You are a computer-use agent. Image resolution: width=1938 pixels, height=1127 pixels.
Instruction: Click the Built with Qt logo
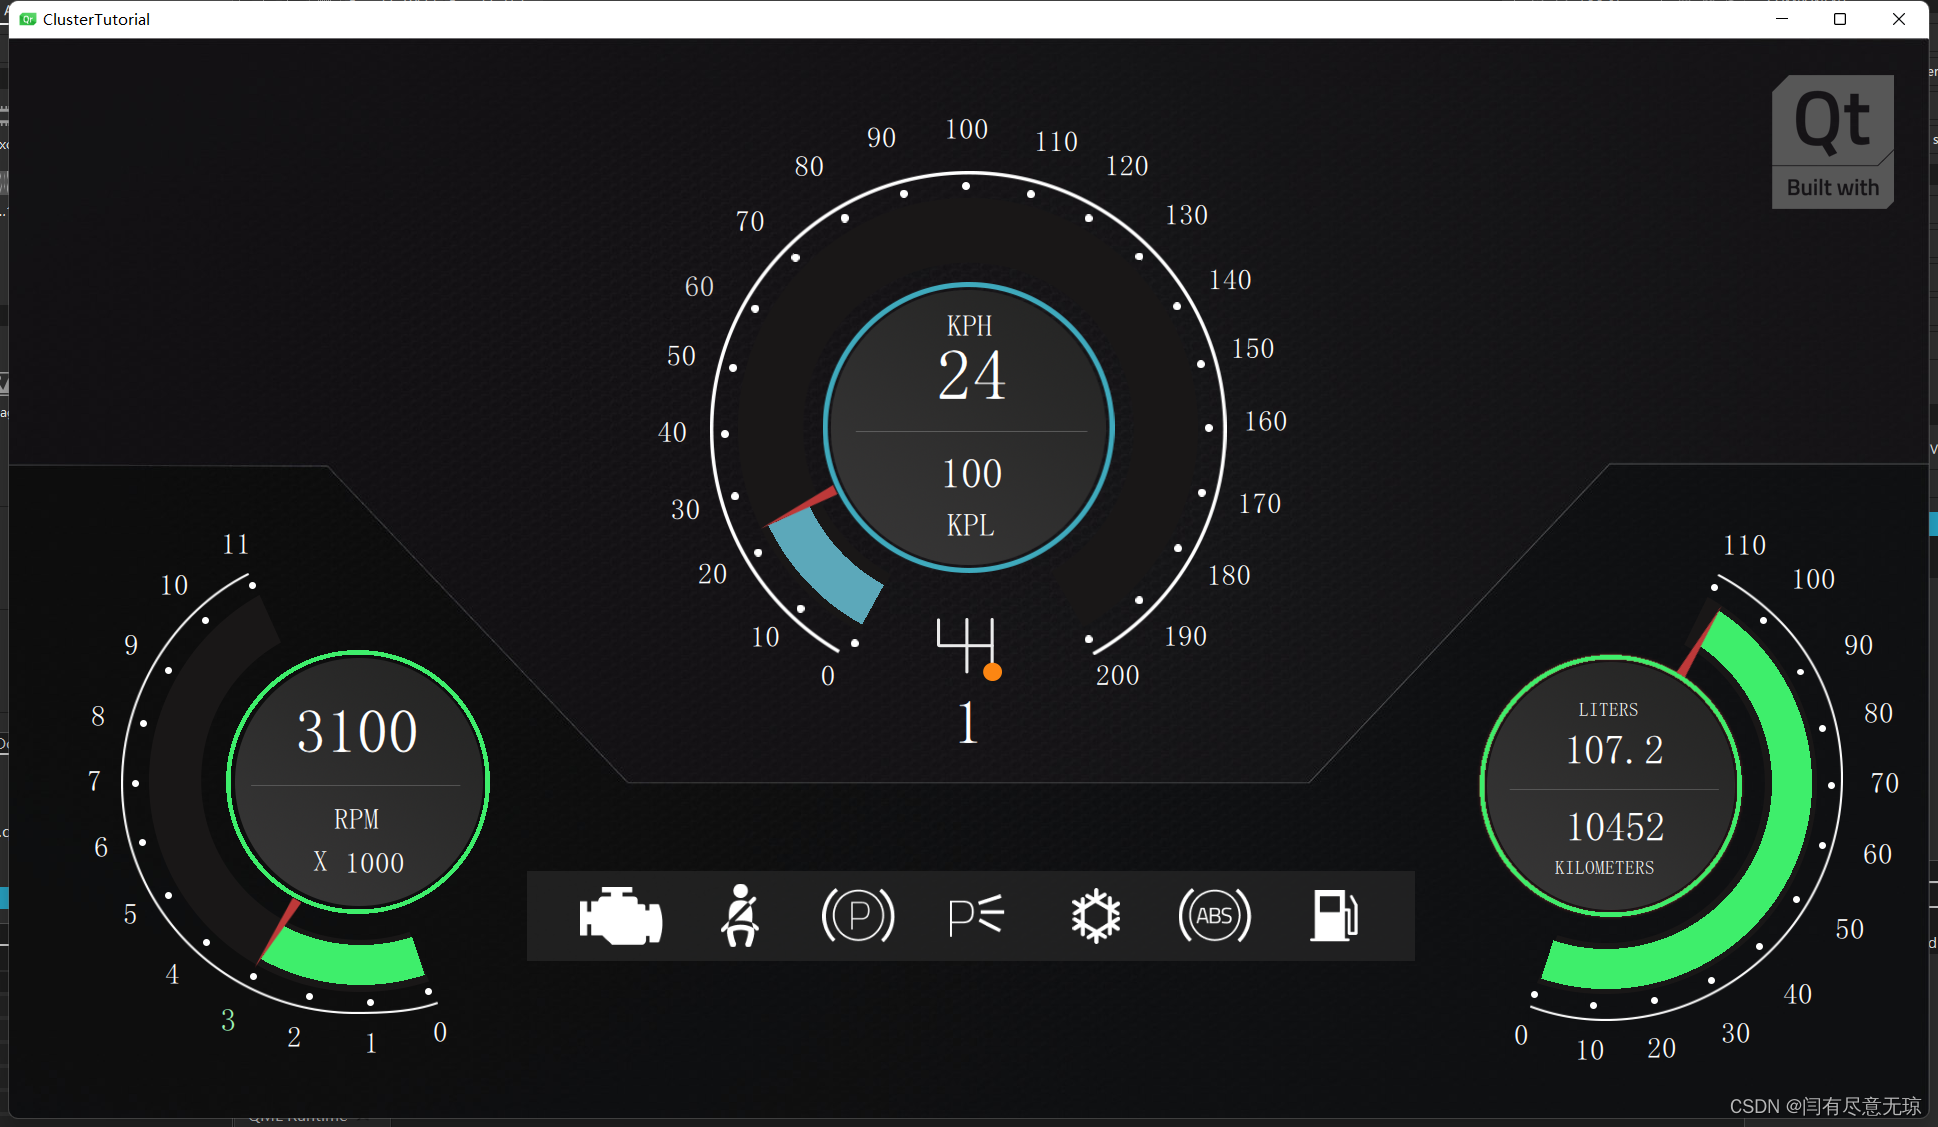tap(1832, 142)
